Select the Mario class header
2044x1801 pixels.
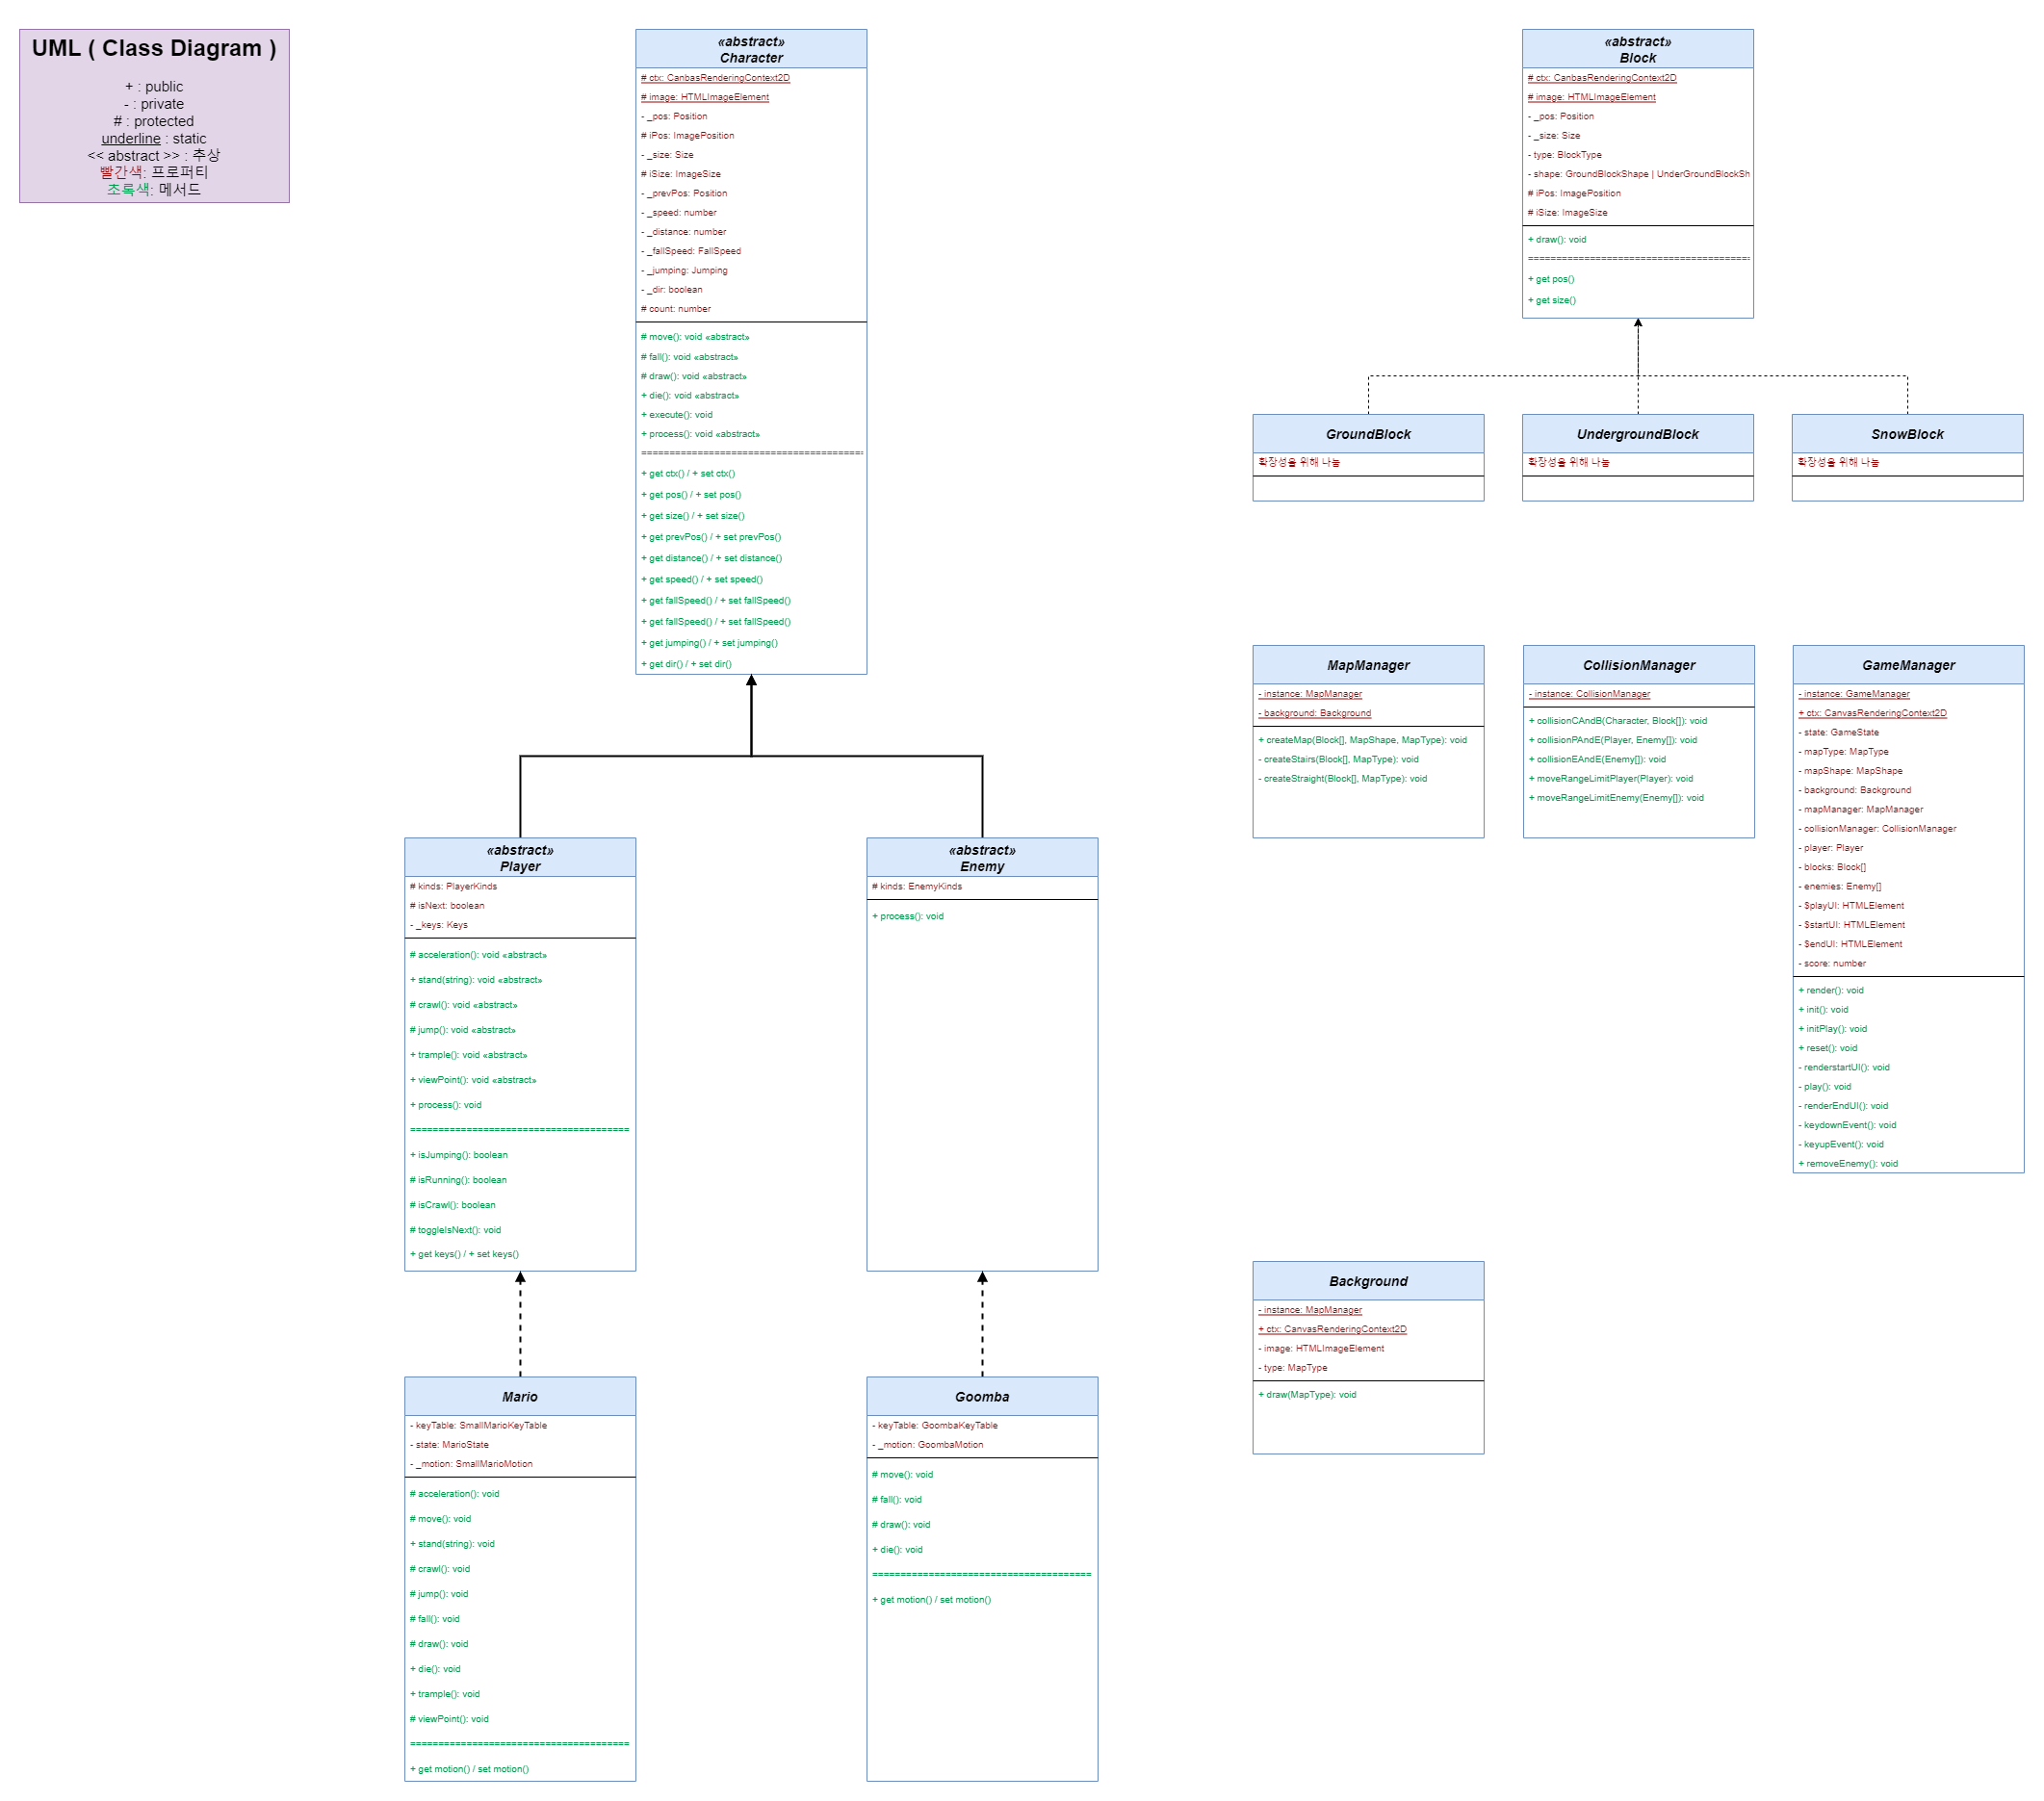coord(519,1396)
